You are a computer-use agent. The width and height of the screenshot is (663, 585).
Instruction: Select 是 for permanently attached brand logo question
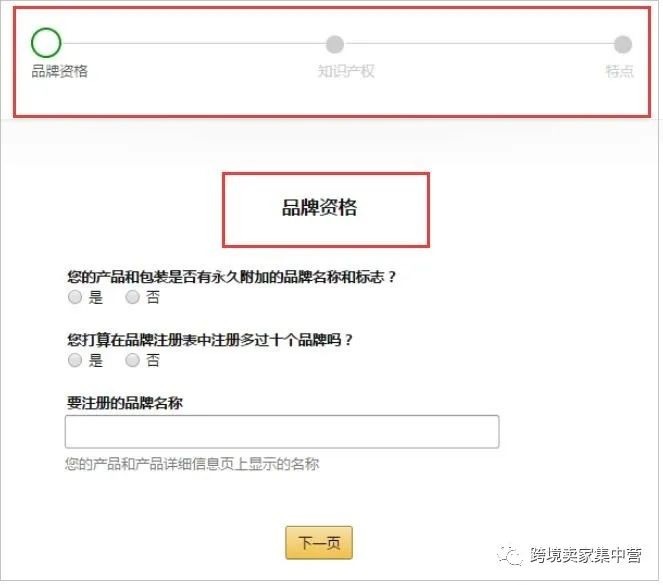[75, 297]
